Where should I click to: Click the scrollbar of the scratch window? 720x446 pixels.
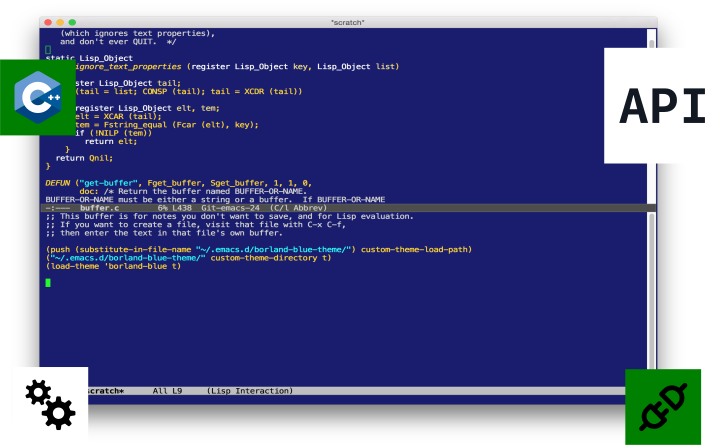(652, 300)
